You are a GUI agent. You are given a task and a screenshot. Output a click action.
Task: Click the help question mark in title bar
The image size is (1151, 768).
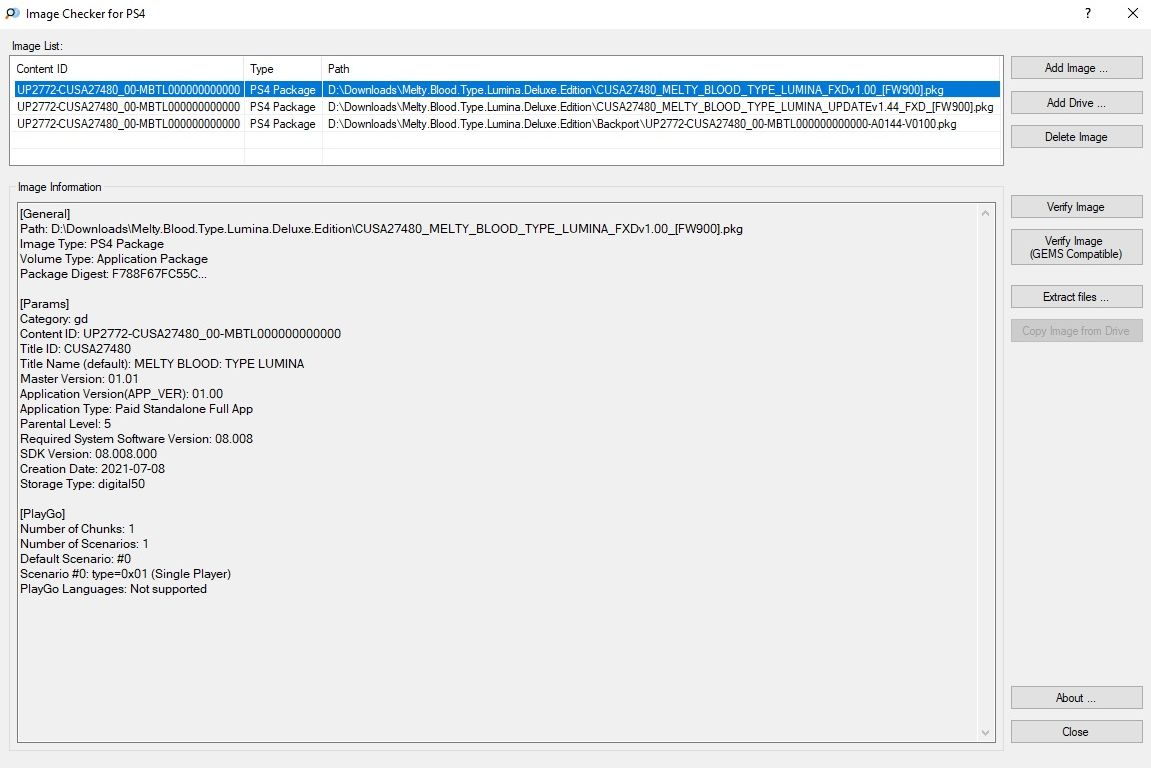click(x=1088, y=13)
